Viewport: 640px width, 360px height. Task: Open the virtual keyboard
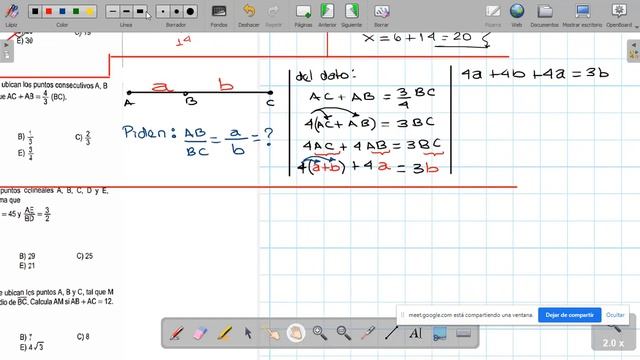[x=463, y=333]
